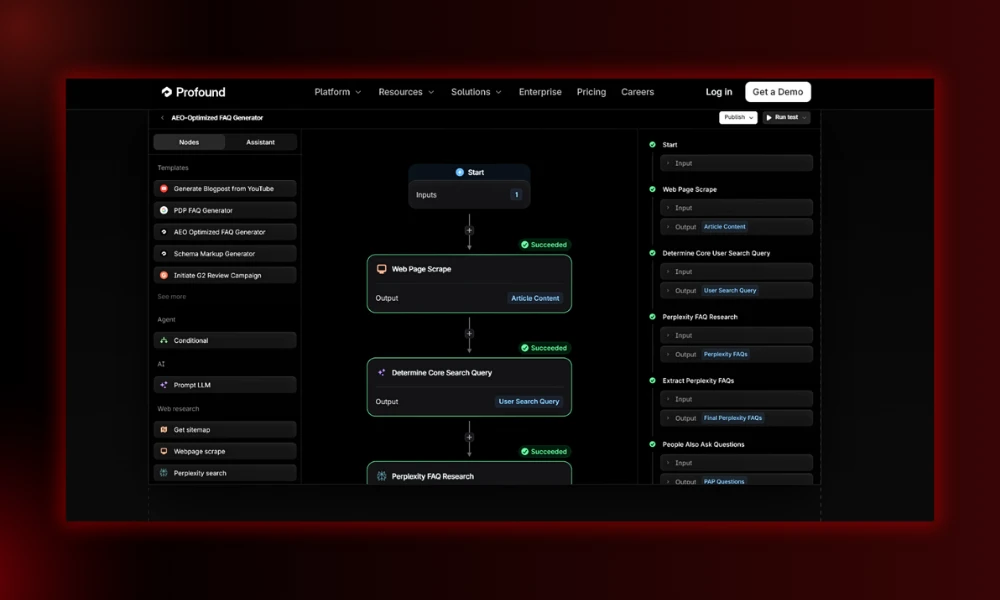The height and width of the screenshot is (600, 1000).
Task: Click the Web Page Scrape node monitor icon
Action: click(x=381, y=269)
